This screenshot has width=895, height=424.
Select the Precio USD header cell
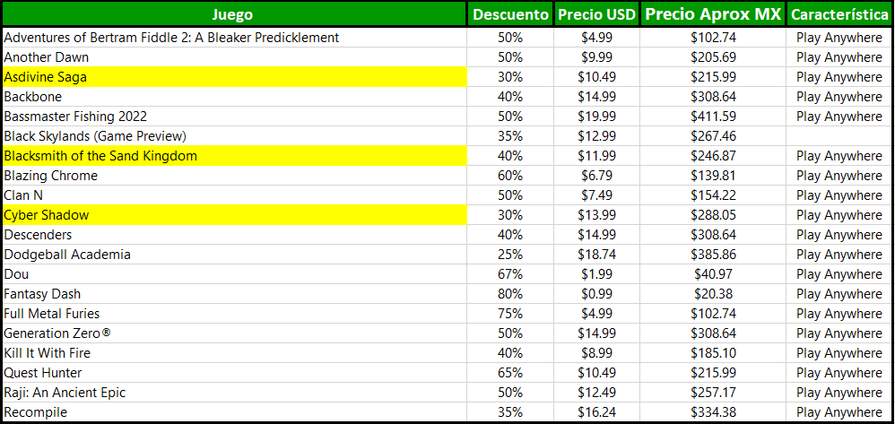tap(596, 14)
